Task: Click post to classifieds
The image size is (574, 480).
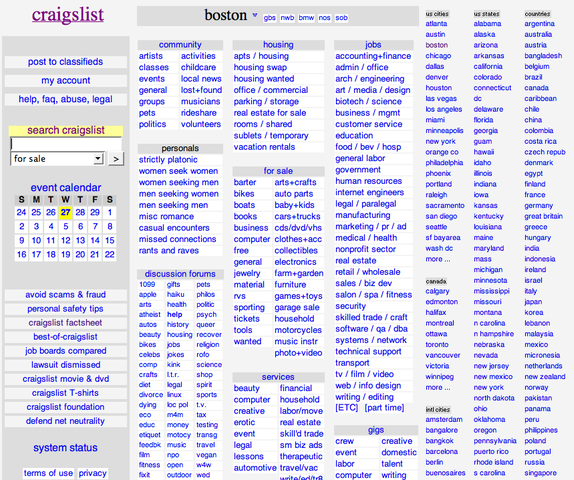Action: pyautogui.click(x=66, y=62)
